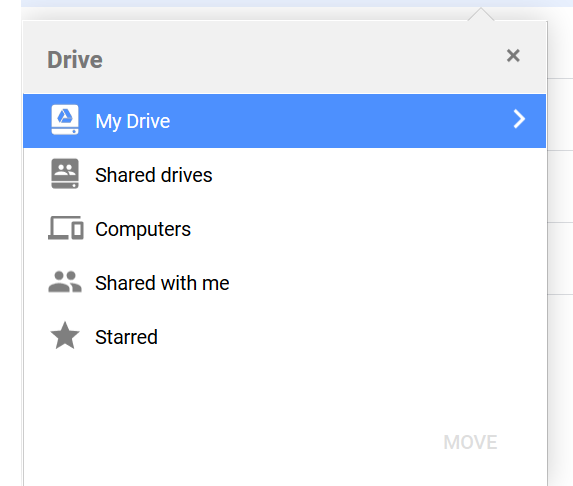Image resolution: width=573 pixels, height=486 pixels.
Task: Click the Shared with me people icon
Action: pyautogui.click(x=65, y=282)
